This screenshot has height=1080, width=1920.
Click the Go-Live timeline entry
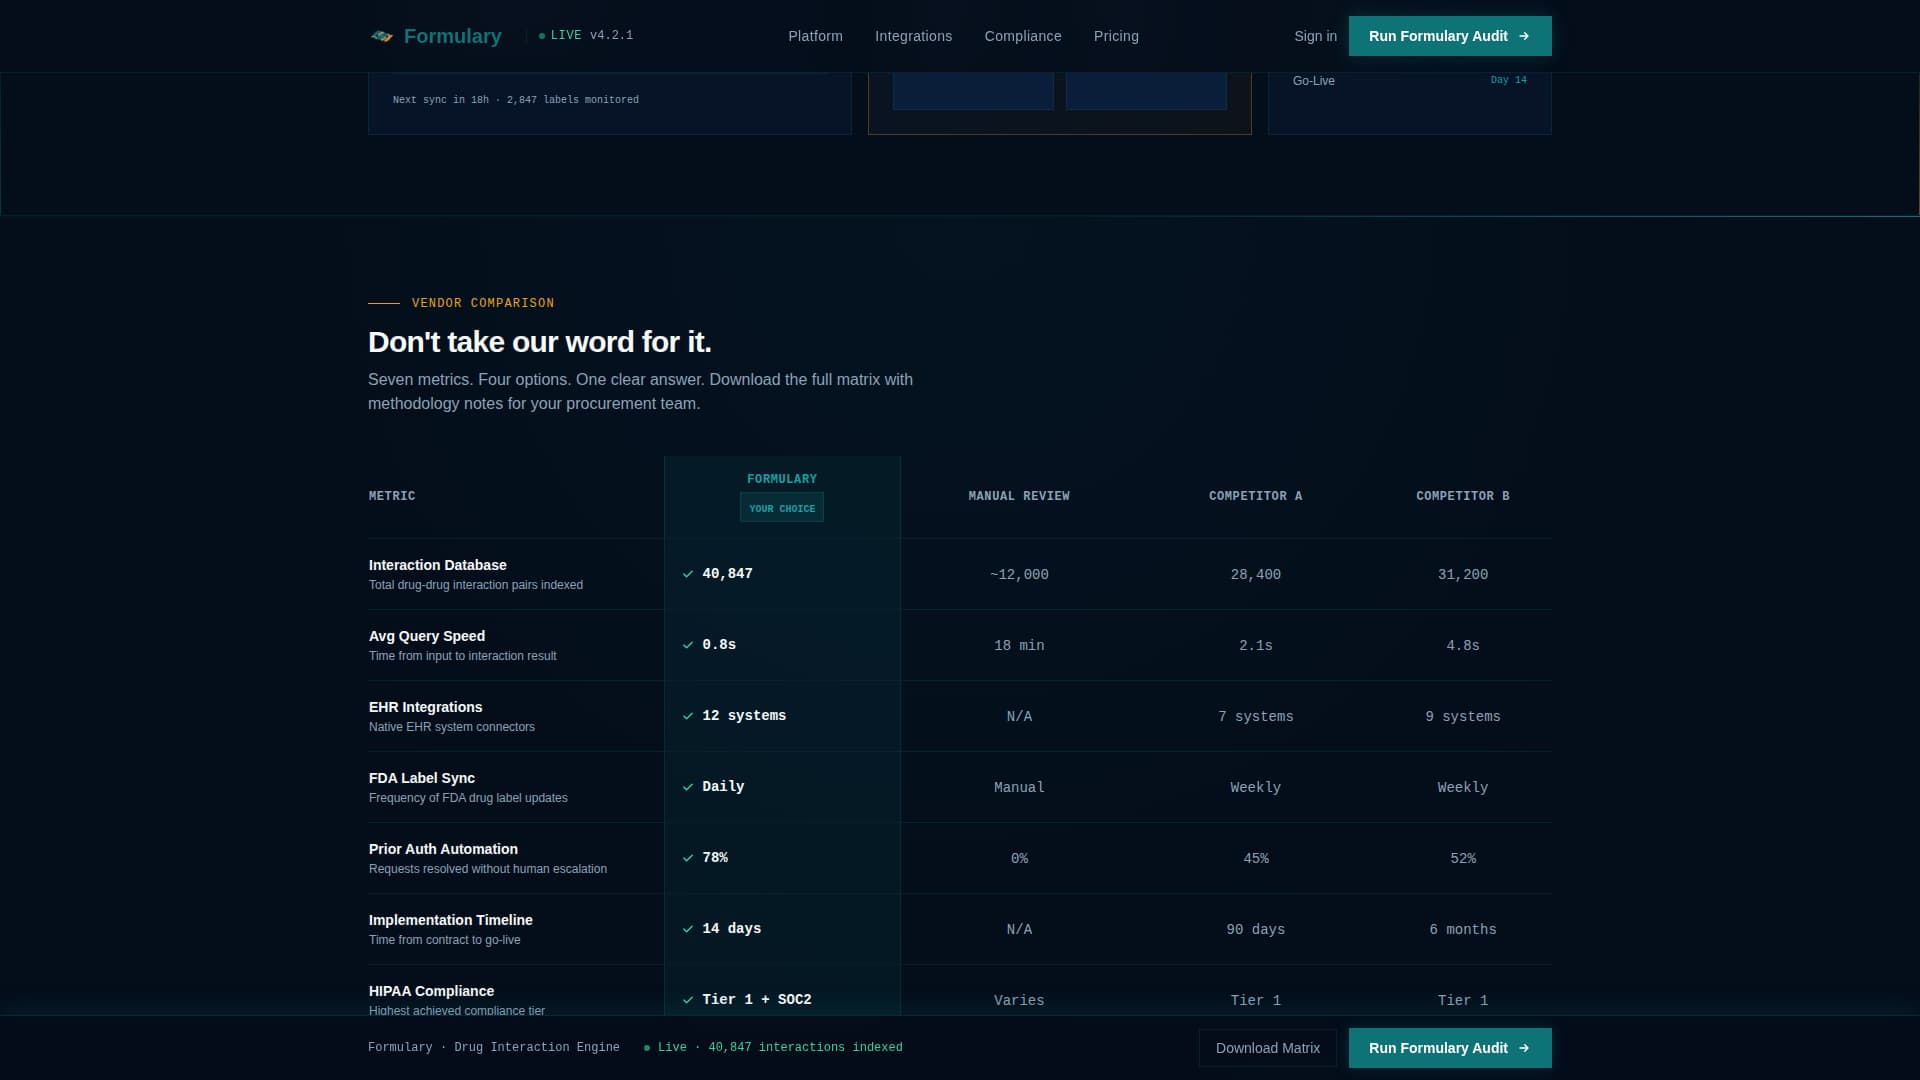click(x=1314, y=81)
